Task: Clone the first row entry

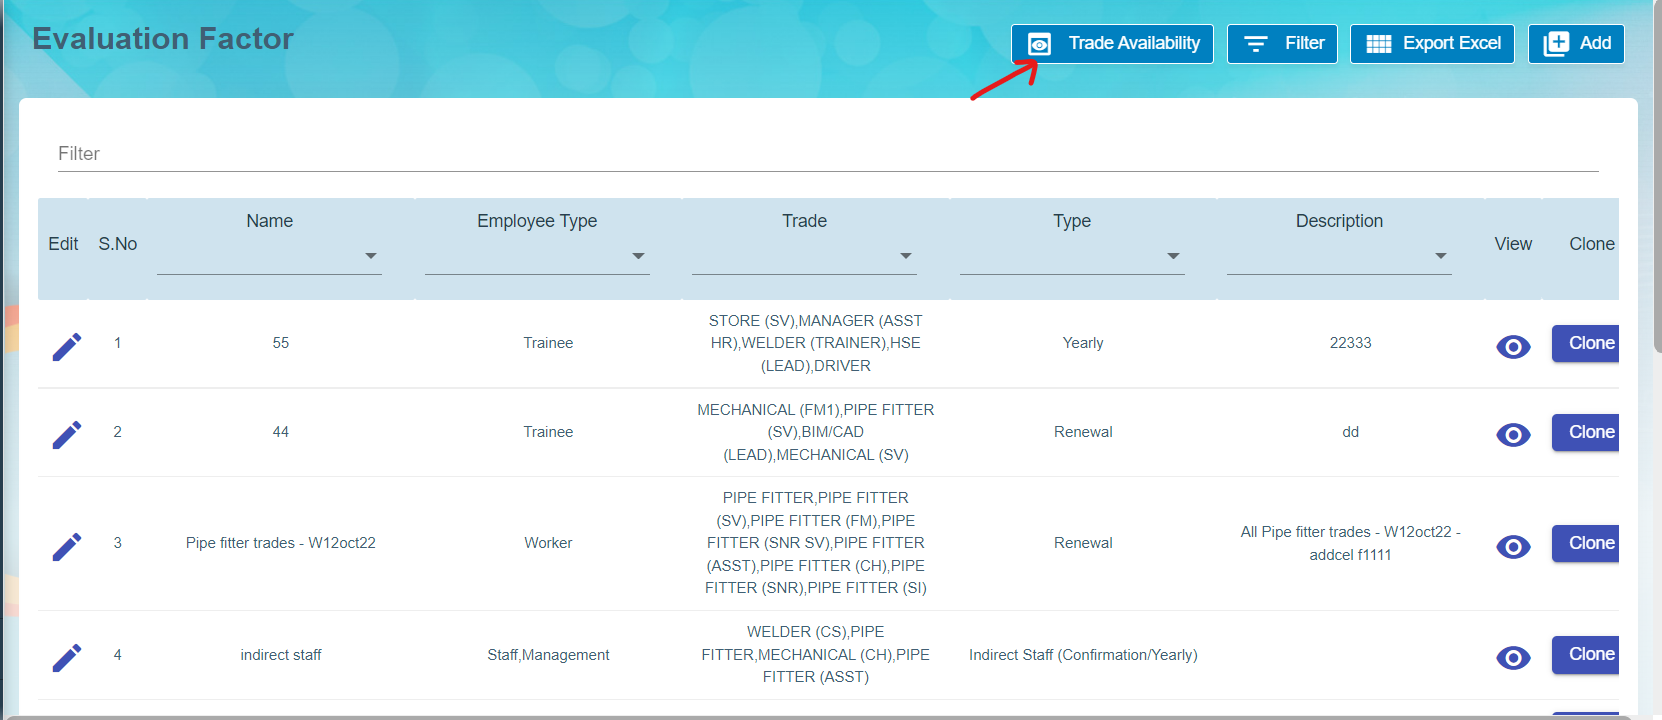Action: tap(1588, 343)
